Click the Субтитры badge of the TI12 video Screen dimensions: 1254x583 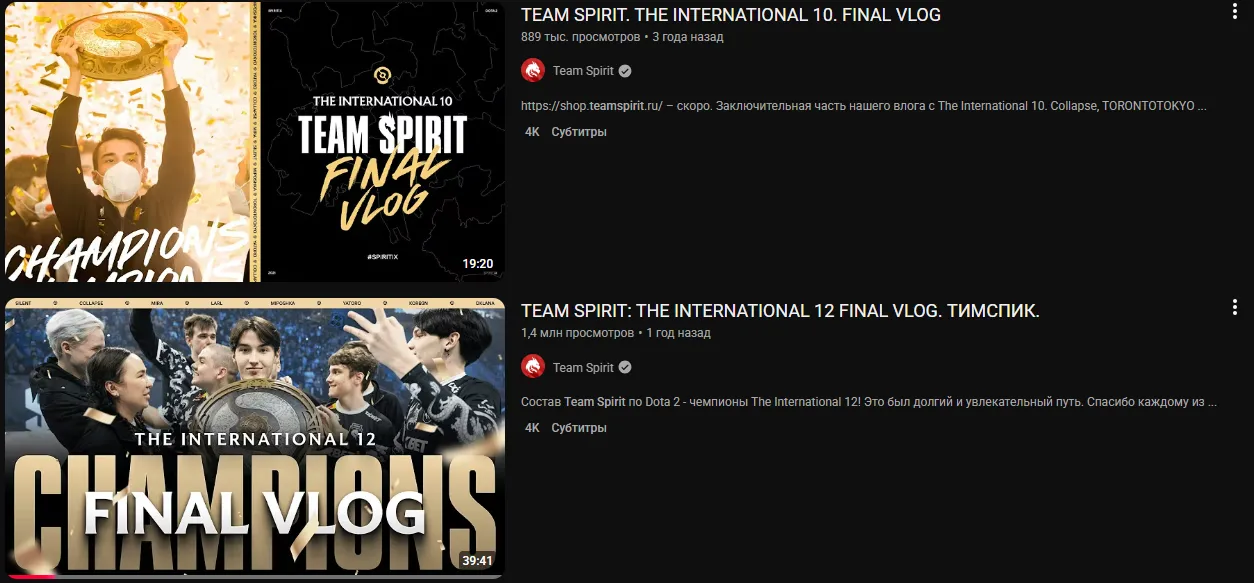[x=579, y=428]
